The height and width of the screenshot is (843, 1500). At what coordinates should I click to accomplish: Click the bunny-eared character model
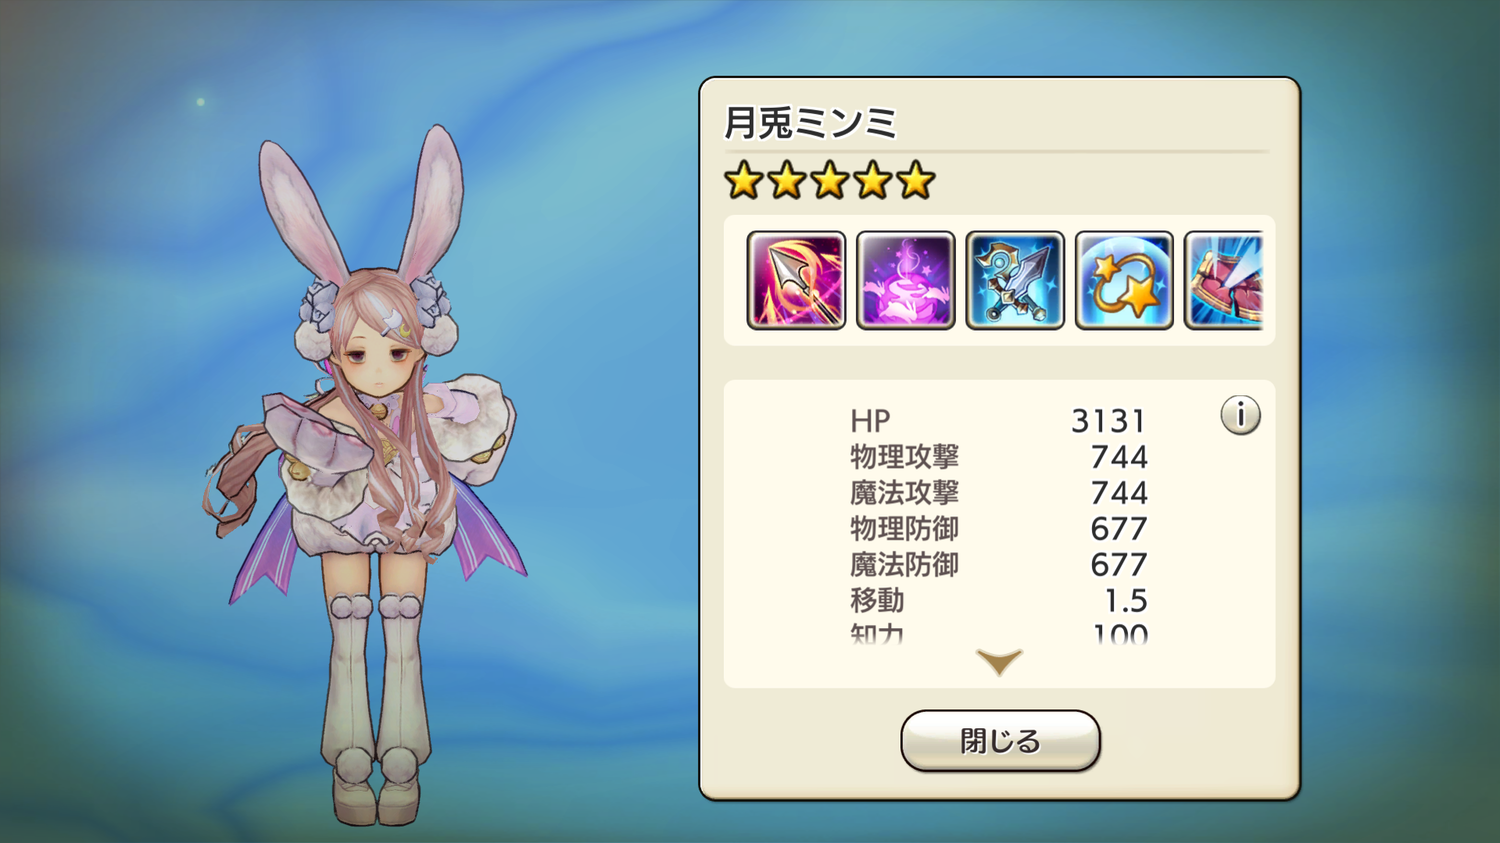370,475
